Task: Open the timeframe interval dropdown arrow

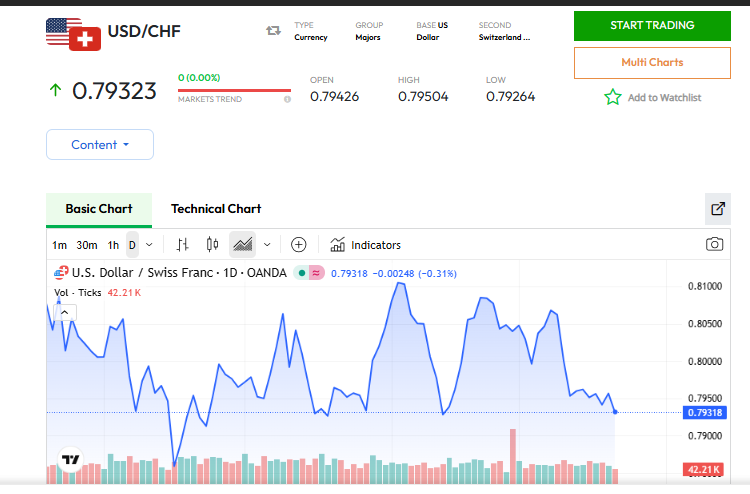Action: [149, 245]
